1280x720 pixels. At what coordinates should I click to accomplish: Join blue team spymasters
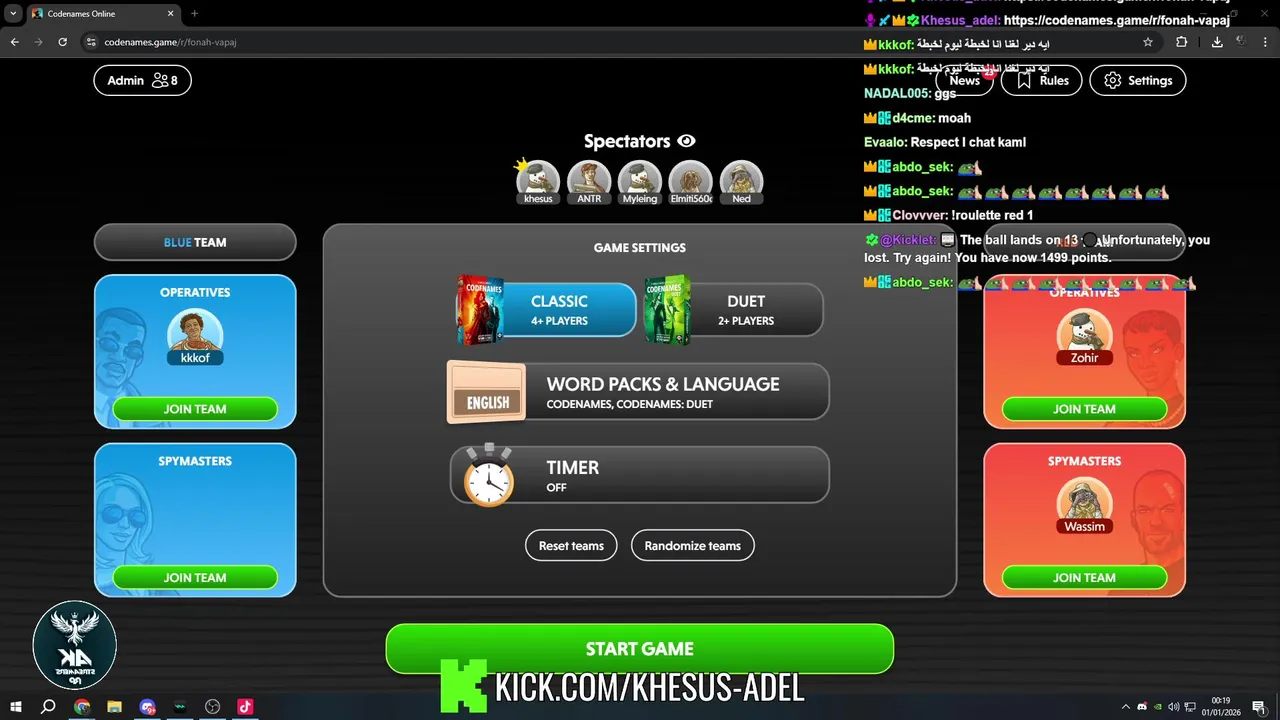[x=195, y=577]
